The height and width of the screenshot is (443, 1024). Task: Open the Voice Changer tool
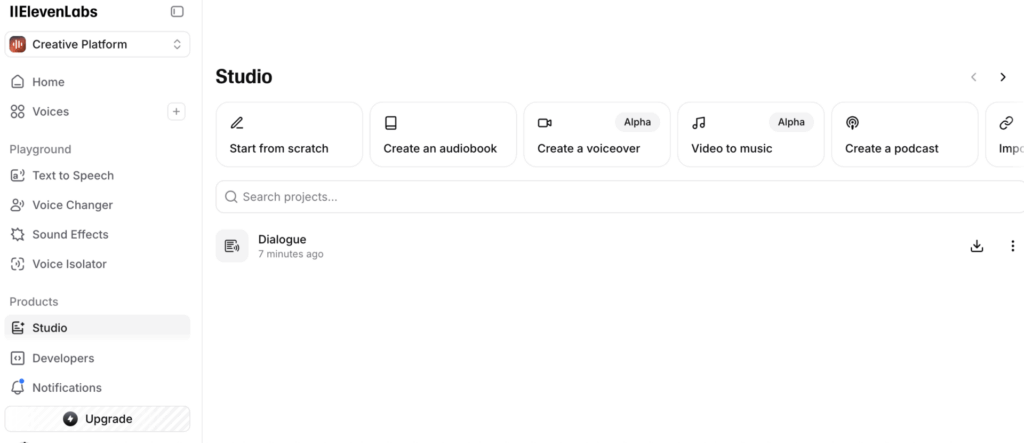[72, 205]
